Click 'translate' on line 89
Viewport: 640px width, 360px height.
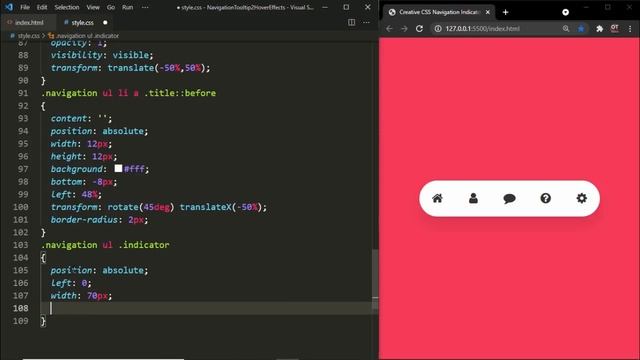131,68
